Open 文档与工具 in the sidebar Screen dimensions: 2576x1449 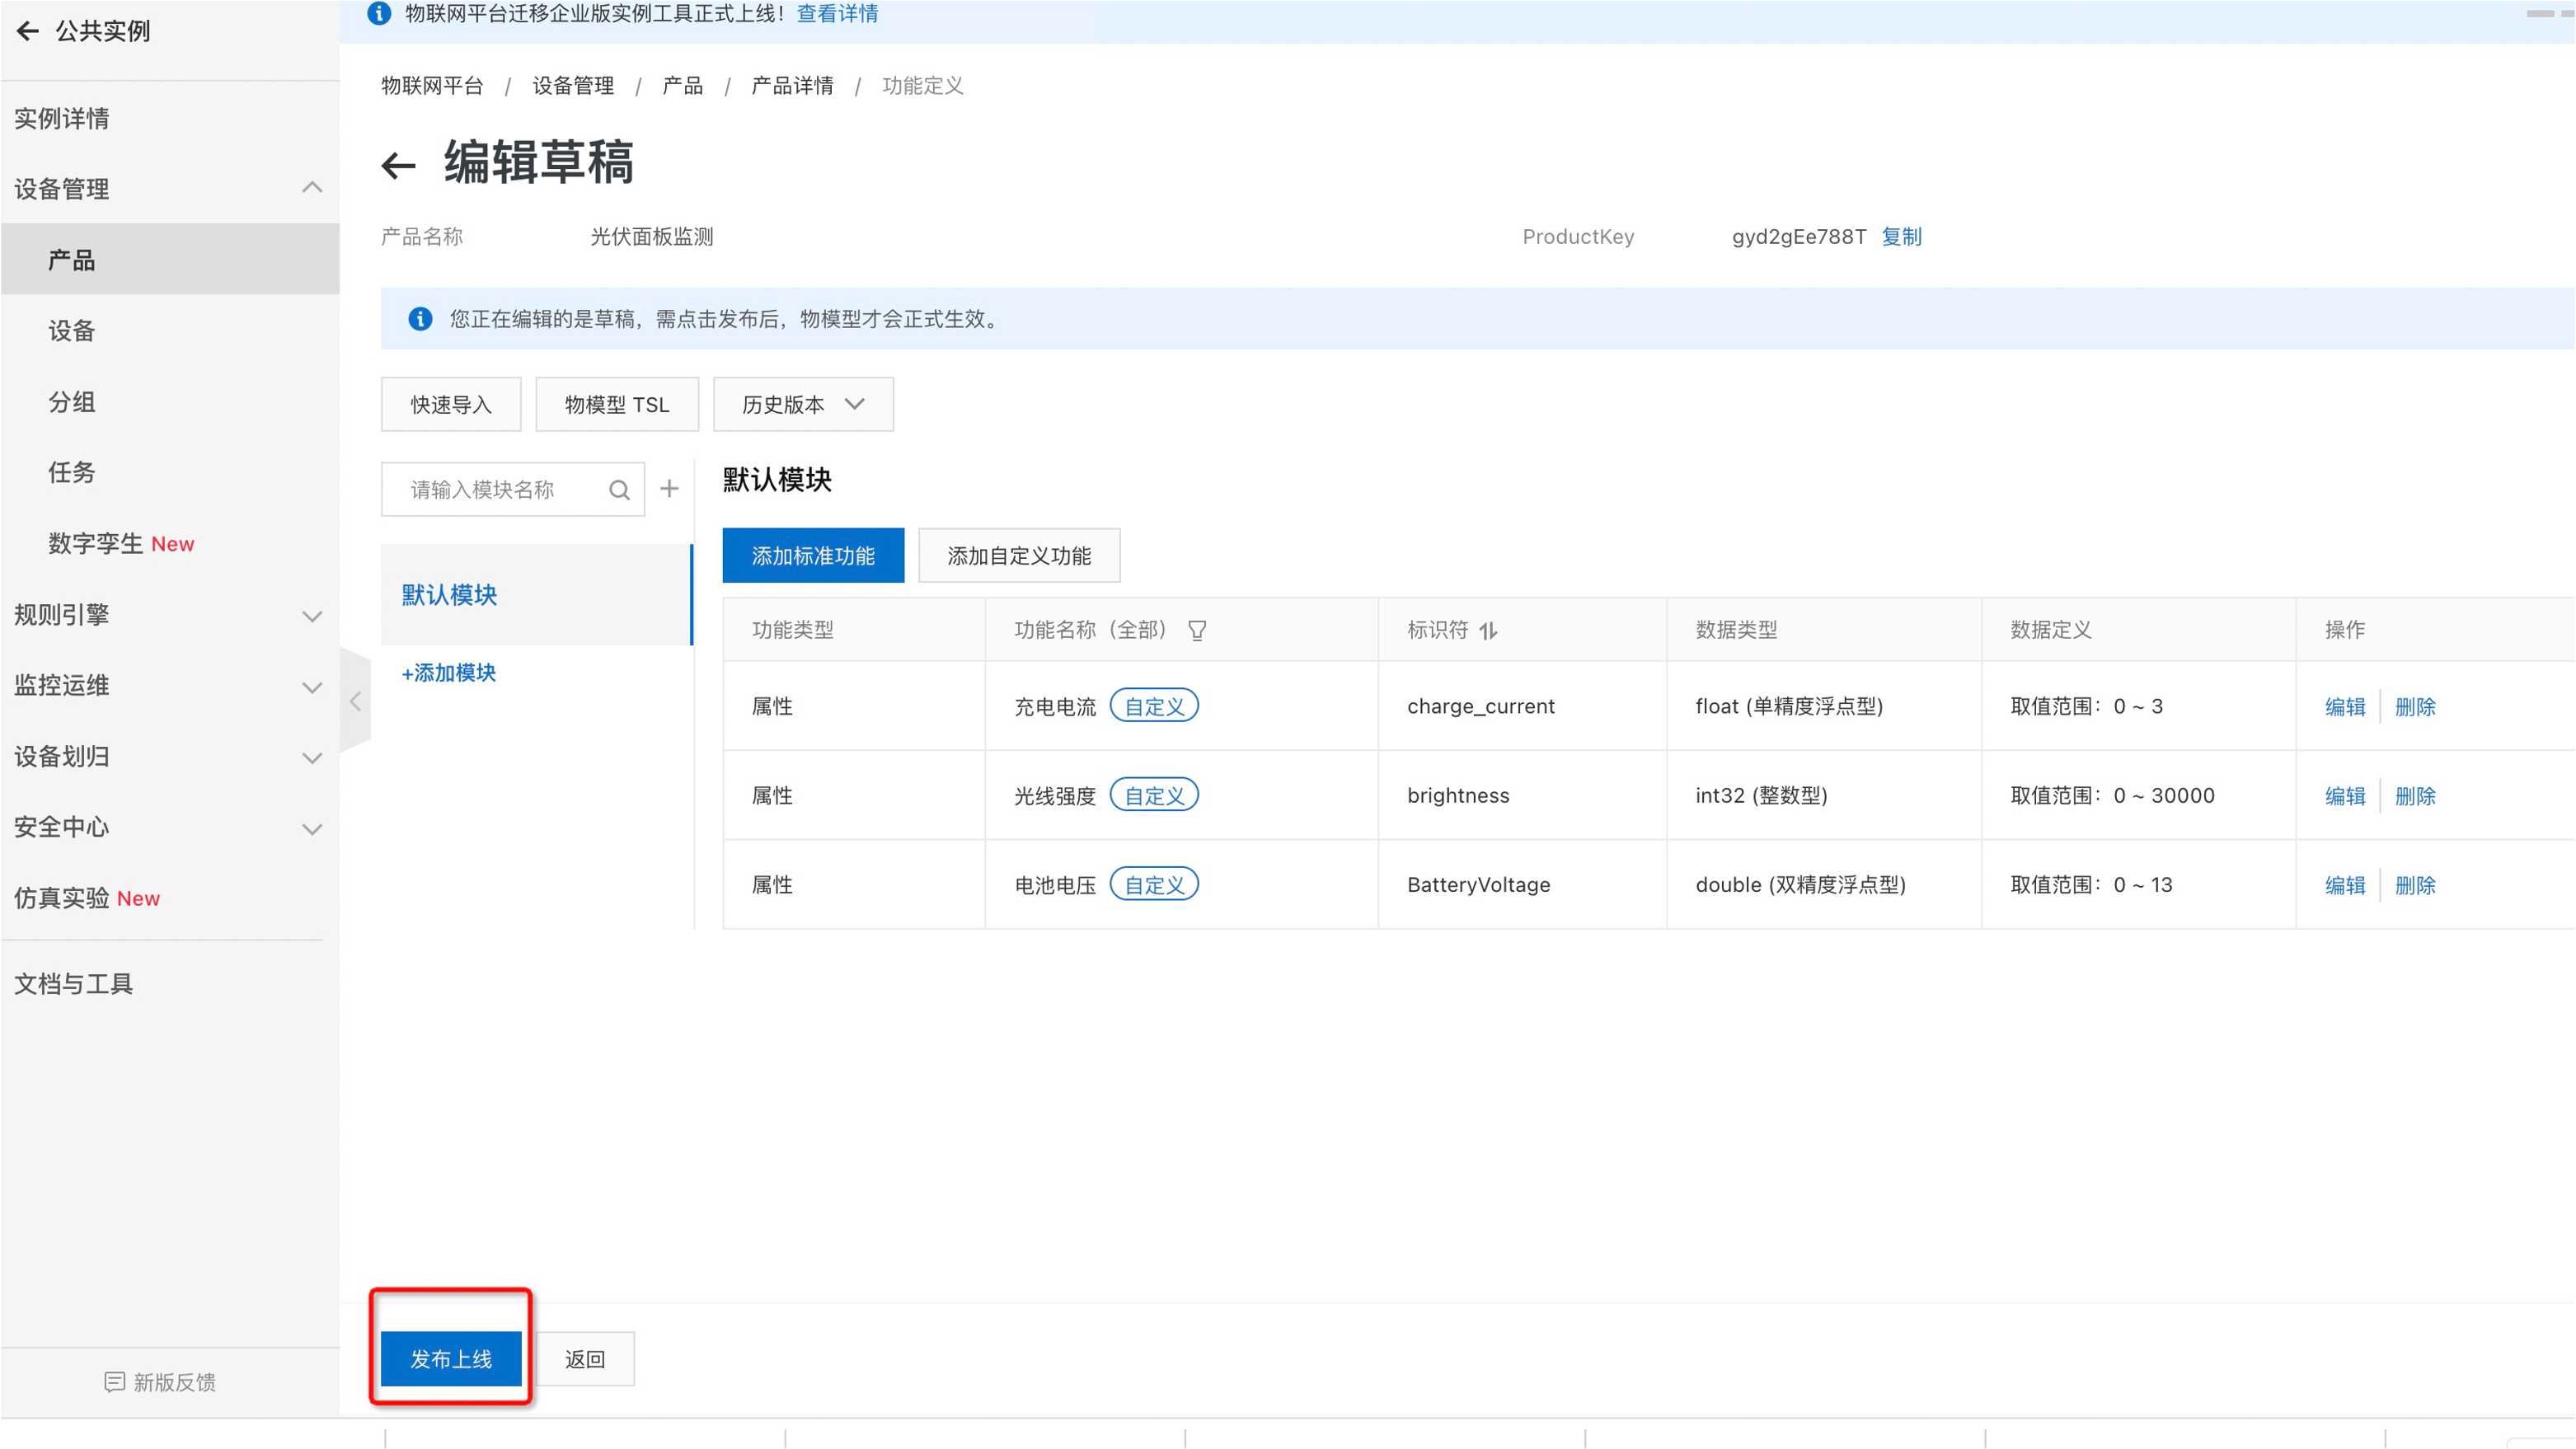pyautogui.click(x=74, y=983)
